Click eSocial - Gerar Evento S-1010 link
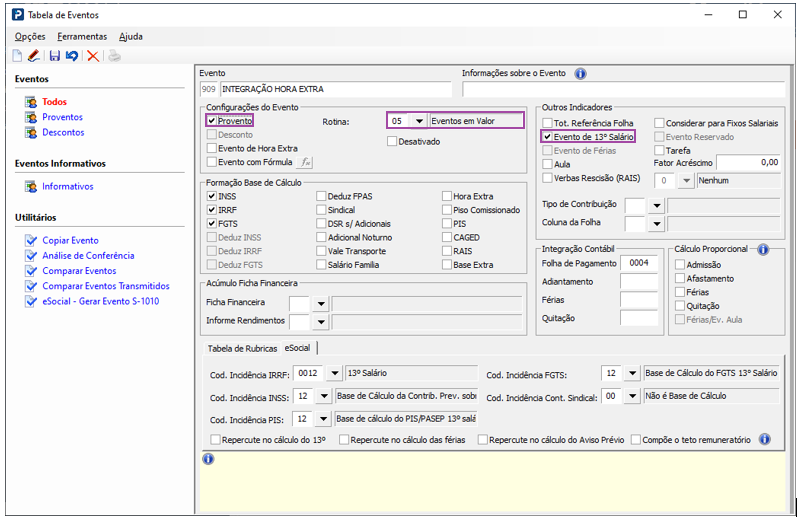 tap(100, 301)
